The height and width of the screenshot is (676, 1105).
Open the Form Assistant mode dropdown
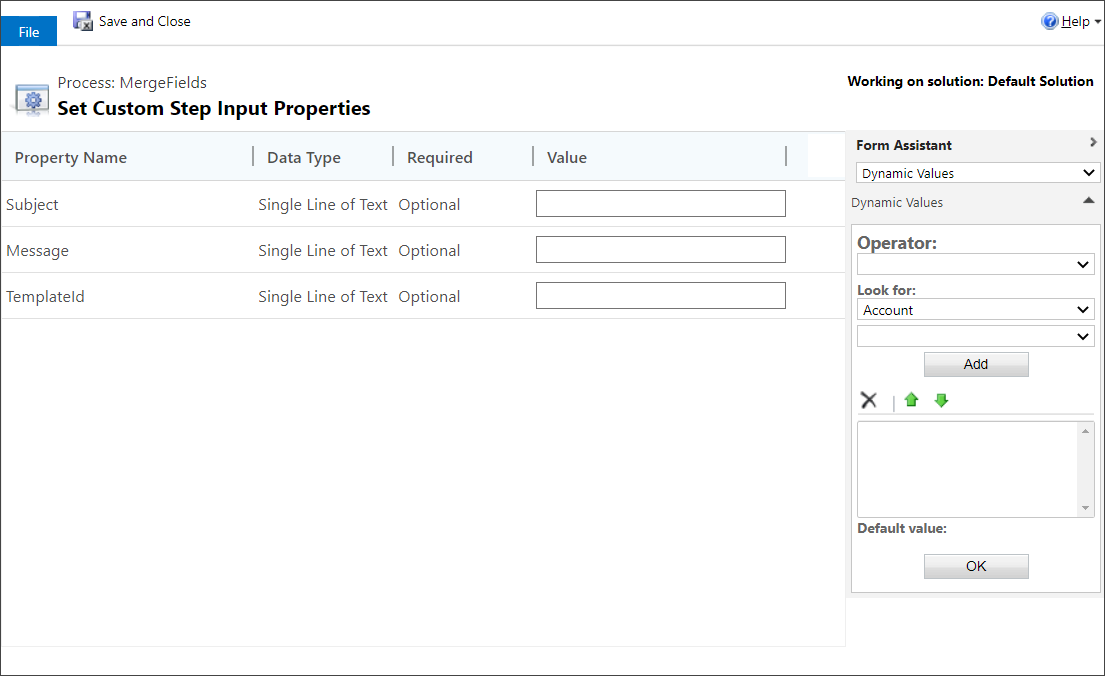tap(977, 172)
